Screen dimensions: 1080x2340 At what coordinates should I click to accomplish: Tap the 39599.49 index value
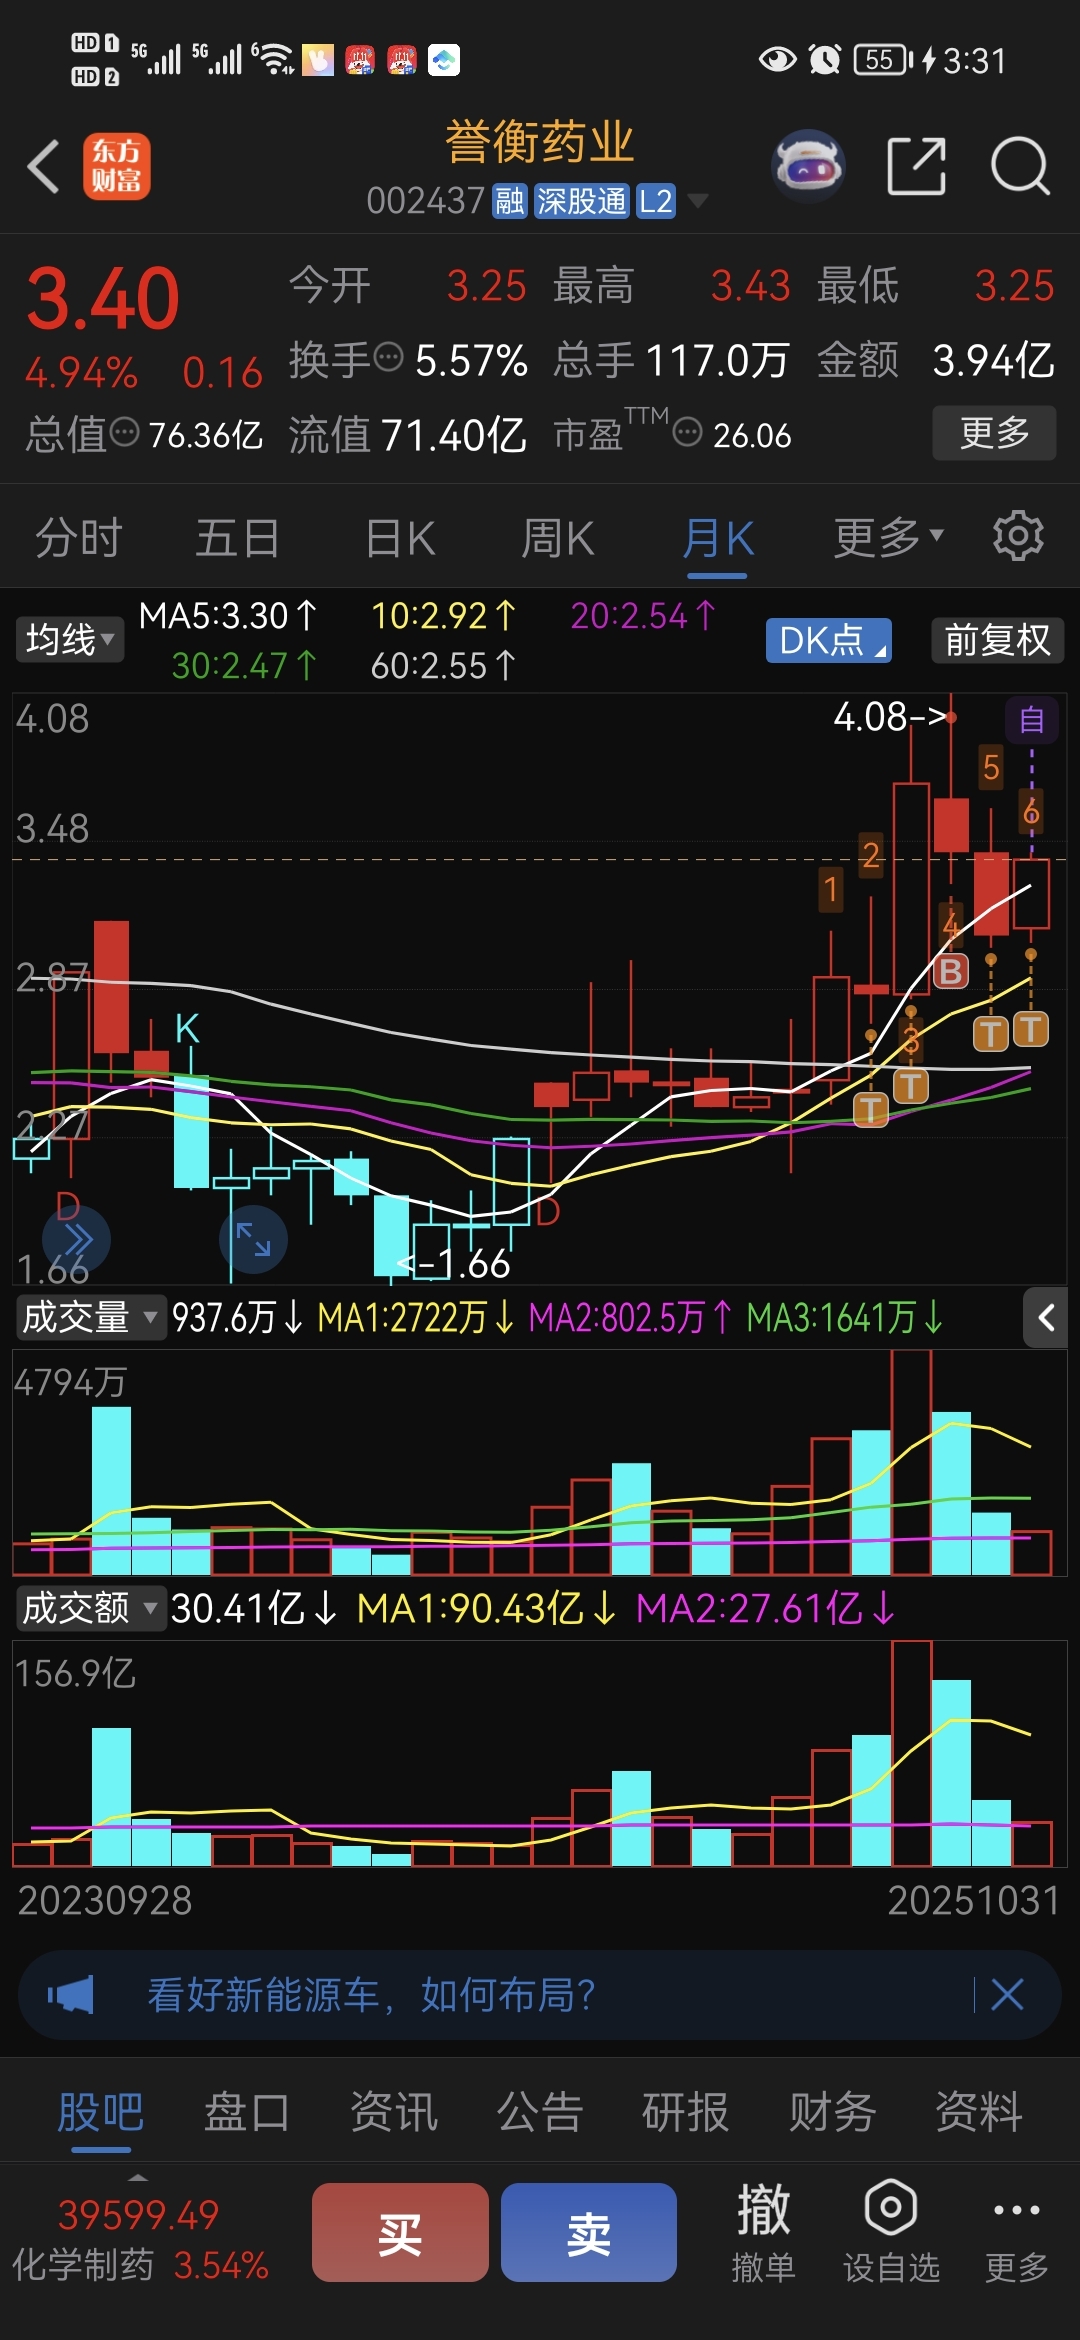click(138, 2215)
